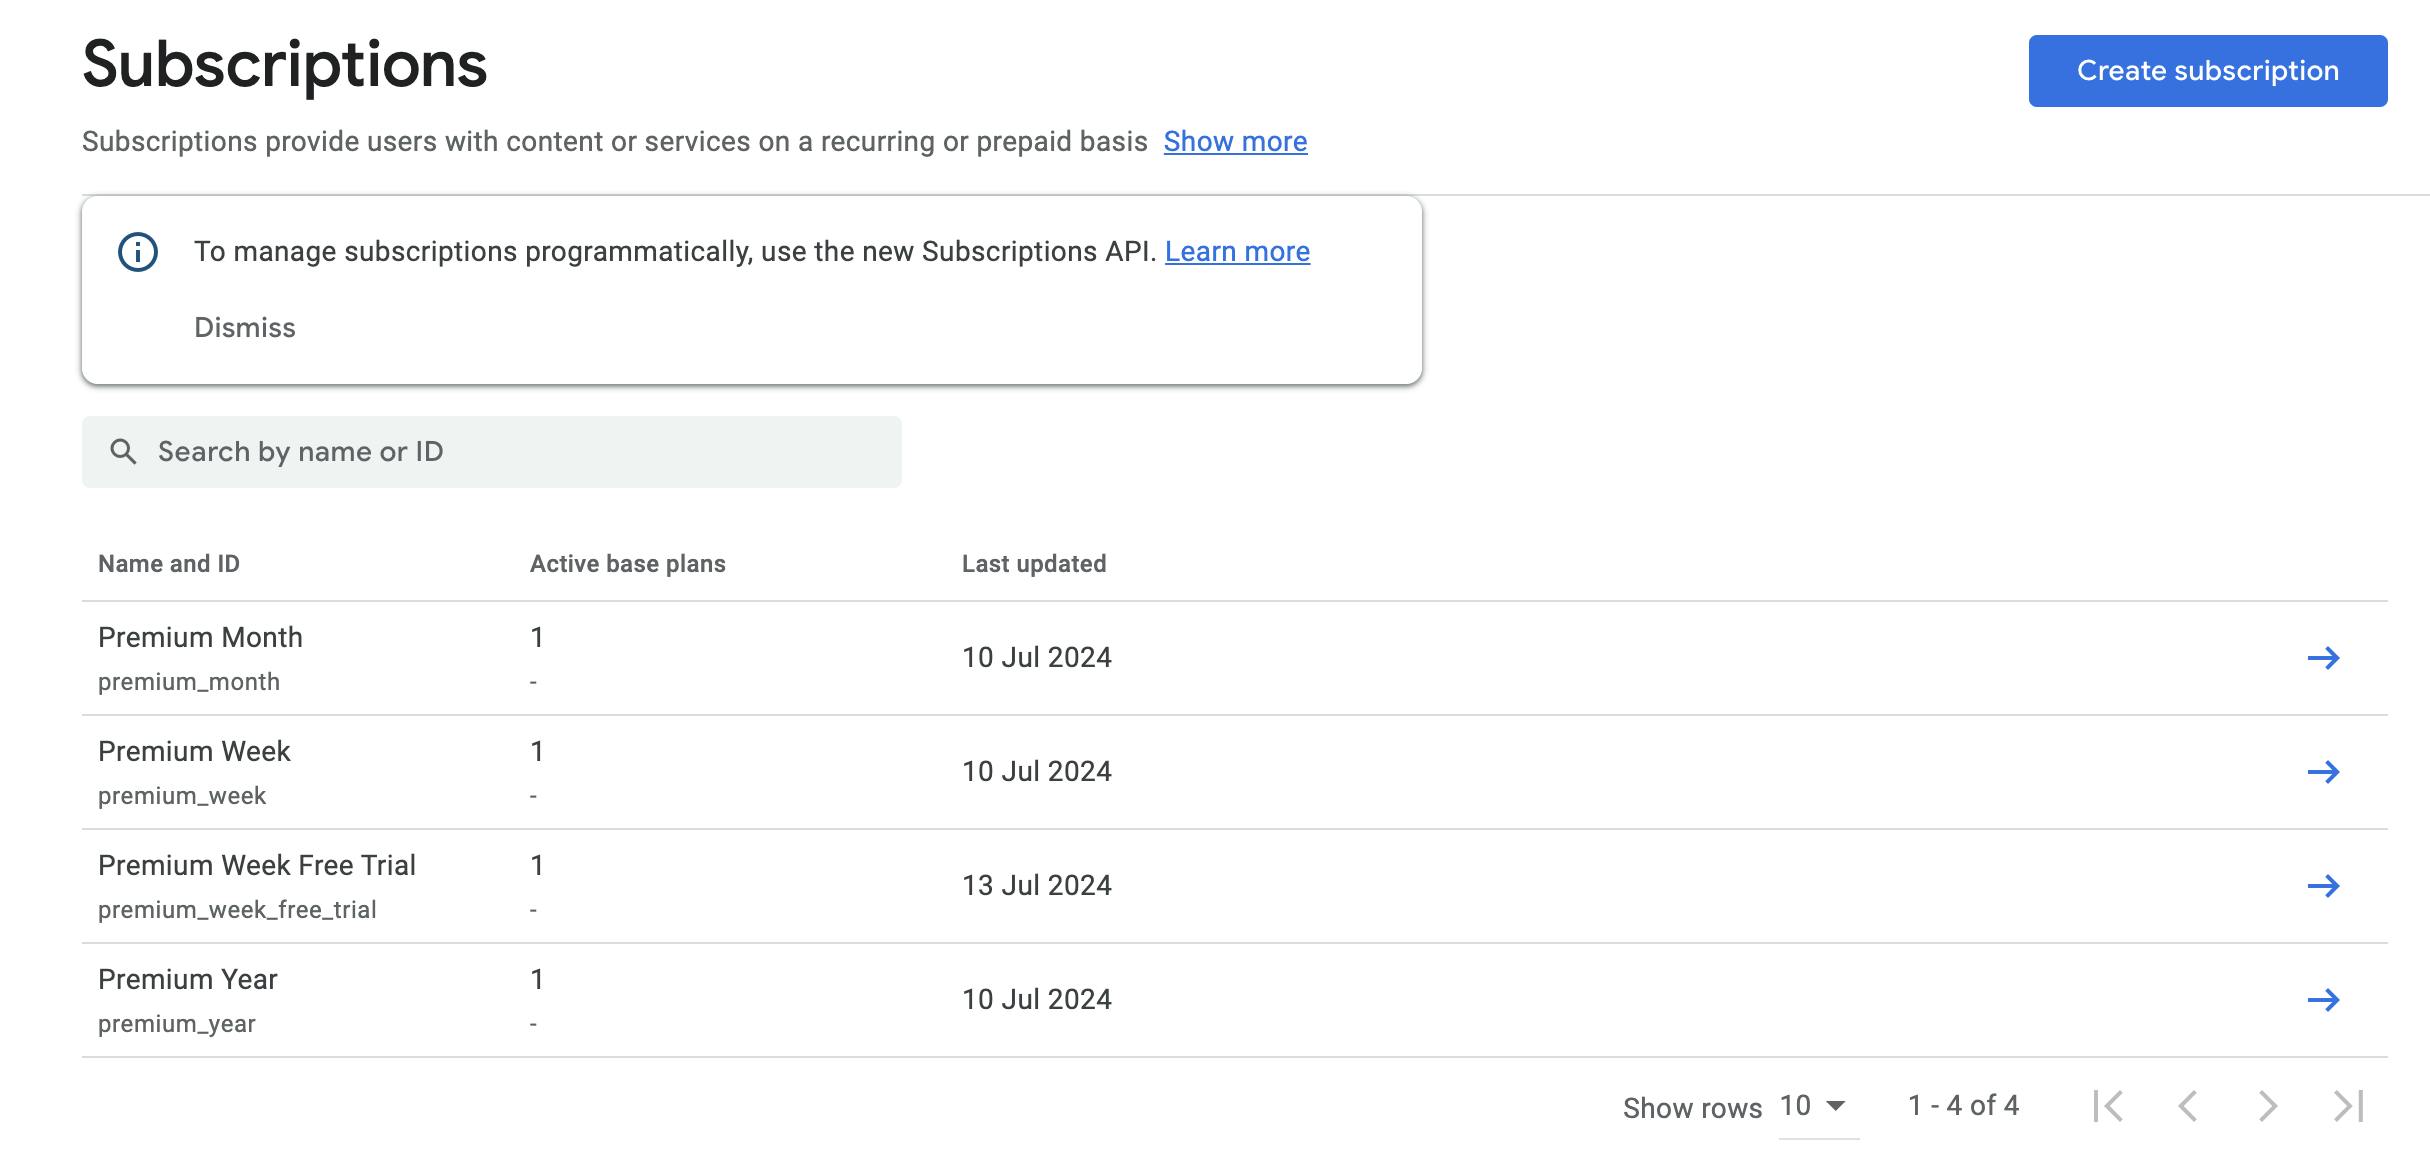The height and width of the screenshot is (1150, 2430).
Task: Open Premium Week Free Trial arrow
Action: coord(2323,886)
